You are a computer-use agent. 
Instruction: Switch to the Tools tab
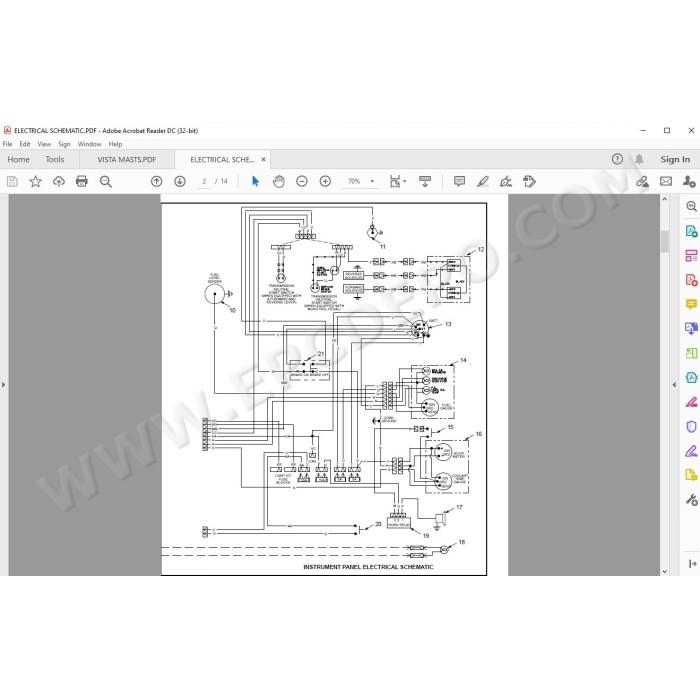click(55, 159)
